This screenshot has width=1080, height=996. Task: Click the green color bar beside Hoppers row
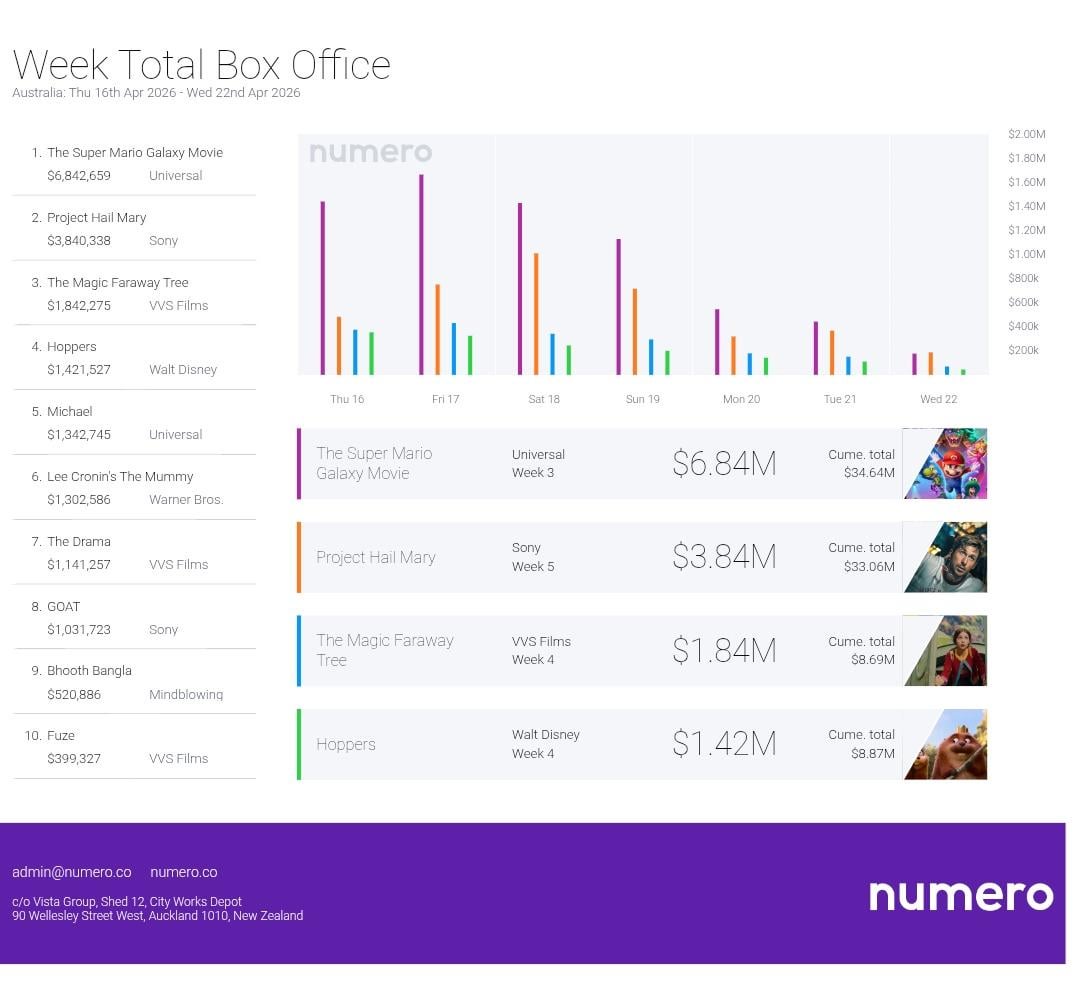(299, 744)
